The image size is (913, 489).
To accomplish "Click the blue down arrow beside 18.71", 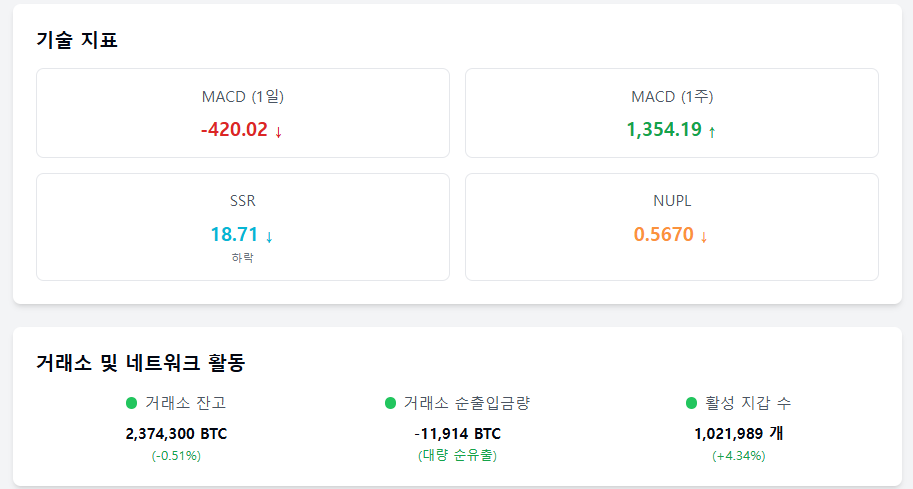I will click(269, 236).
